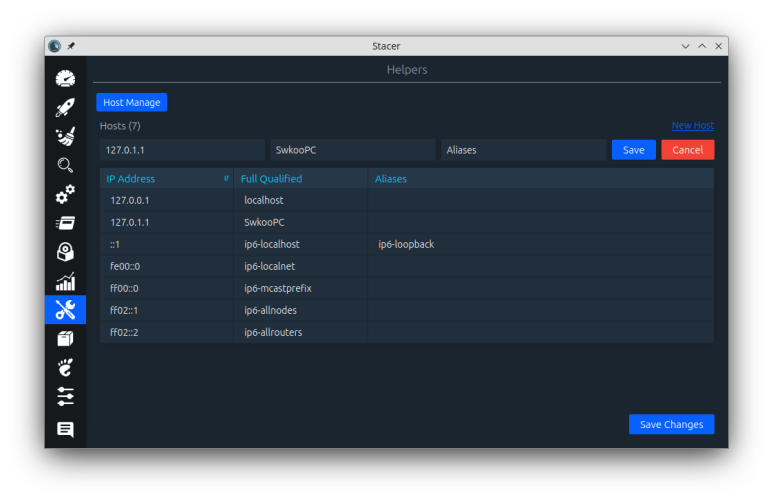Click the ip6-mcastprefix cell
773x501 pixels.
(x=301, y=288)
